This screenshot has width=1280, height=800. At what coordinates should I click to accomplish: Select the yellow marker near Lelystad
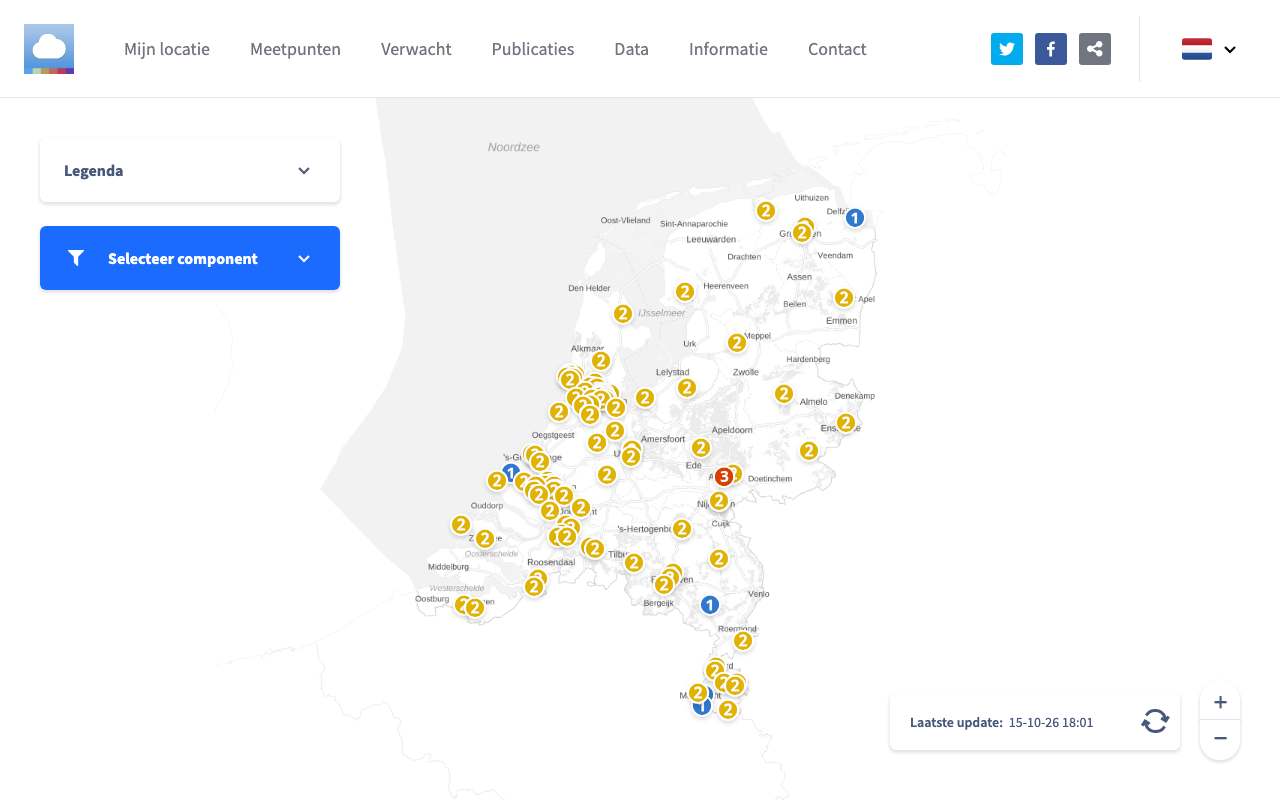click(x=686, y=387)
